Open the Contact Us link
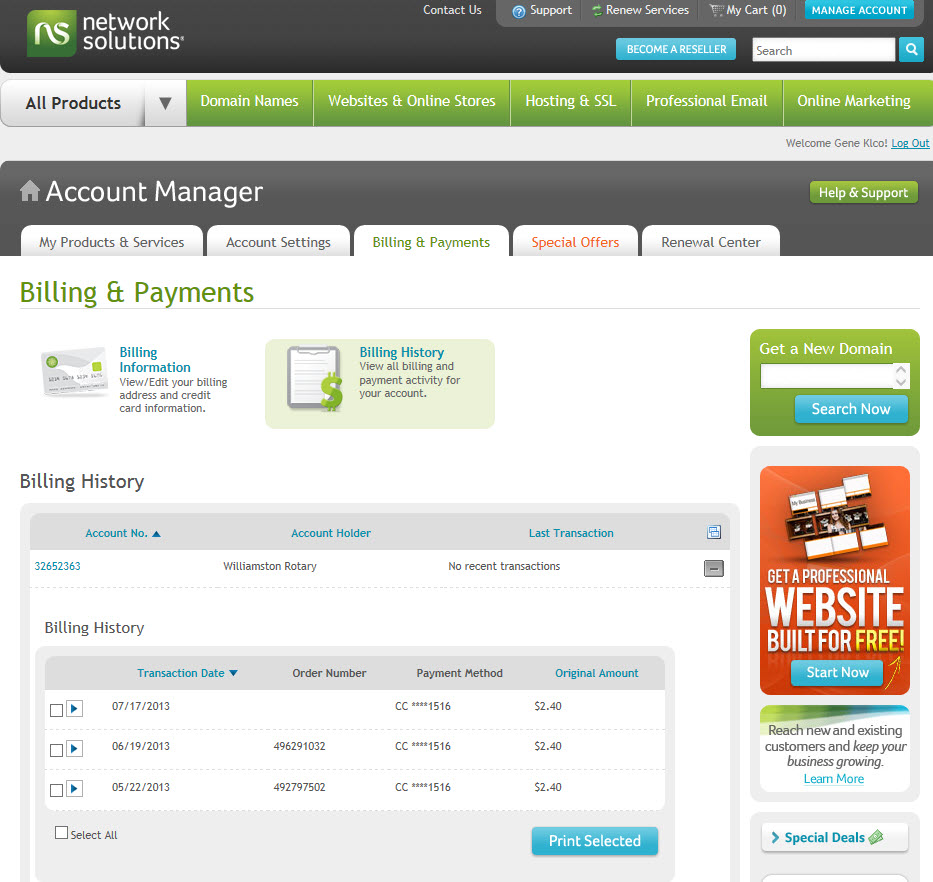The image size is (933, 882). [x=452, y=10]
